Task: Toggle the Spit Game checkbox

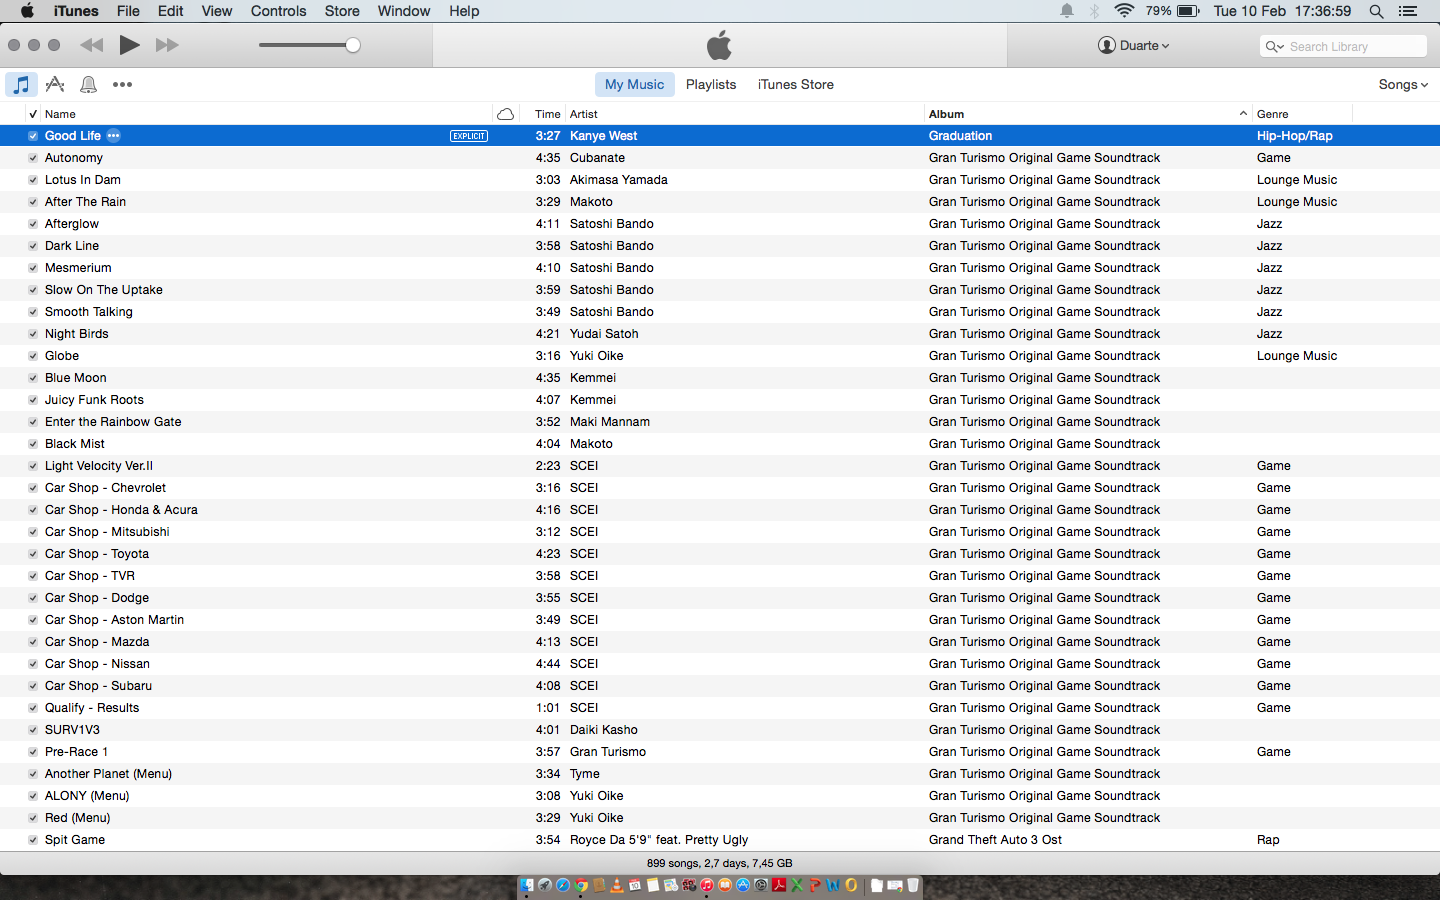Action: pos(33,840)
